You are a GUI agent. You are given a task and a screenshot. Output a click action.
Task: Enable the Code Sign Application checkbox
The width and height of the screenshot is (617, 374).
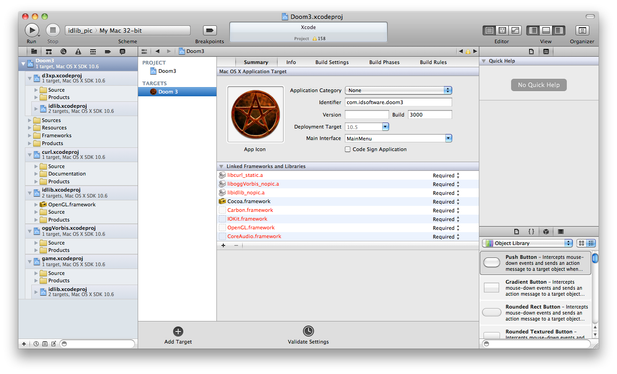347,149
